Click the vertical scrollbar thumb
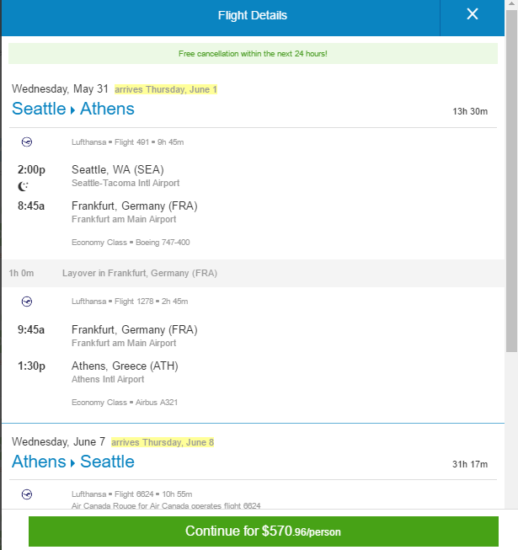 pyautogui.click(x=511, y=181)
